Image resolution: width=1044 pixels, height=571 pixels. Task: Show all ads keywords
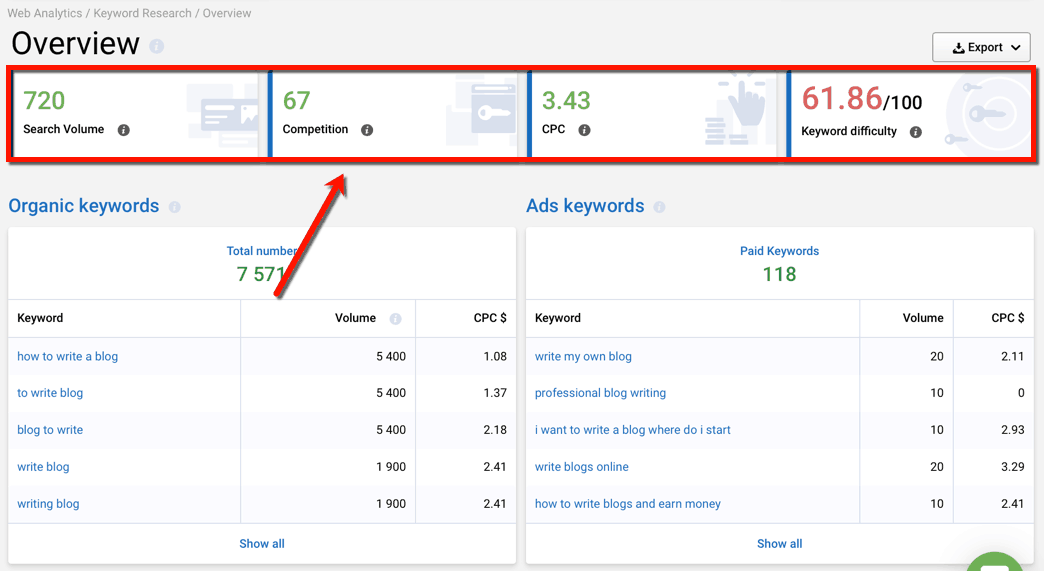(x=780, y=544)
